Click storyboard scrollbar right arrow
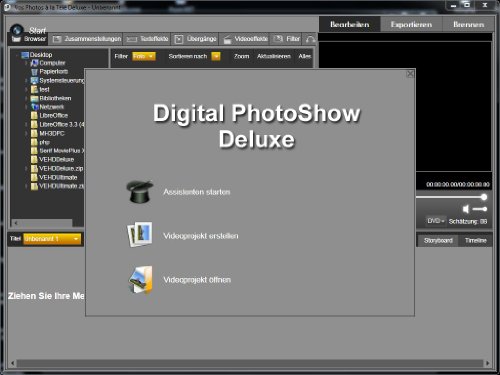 point(488,363)
